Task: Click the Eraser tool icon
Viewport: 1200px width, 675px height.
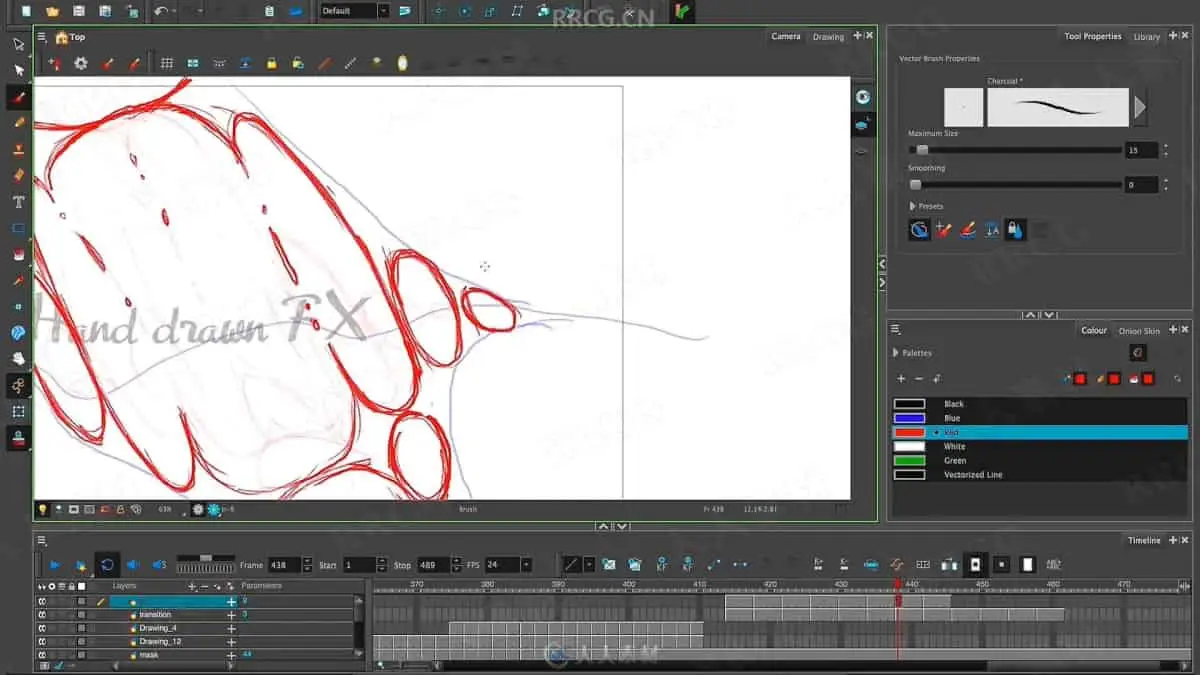Action: [x=18, y=176]
